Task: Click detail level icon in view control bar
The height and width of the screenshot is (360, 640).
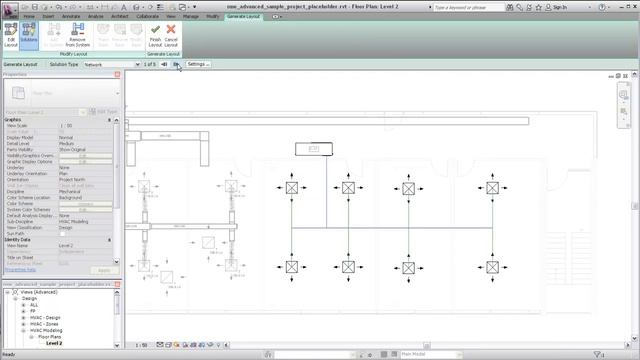Action: (160, 345)
